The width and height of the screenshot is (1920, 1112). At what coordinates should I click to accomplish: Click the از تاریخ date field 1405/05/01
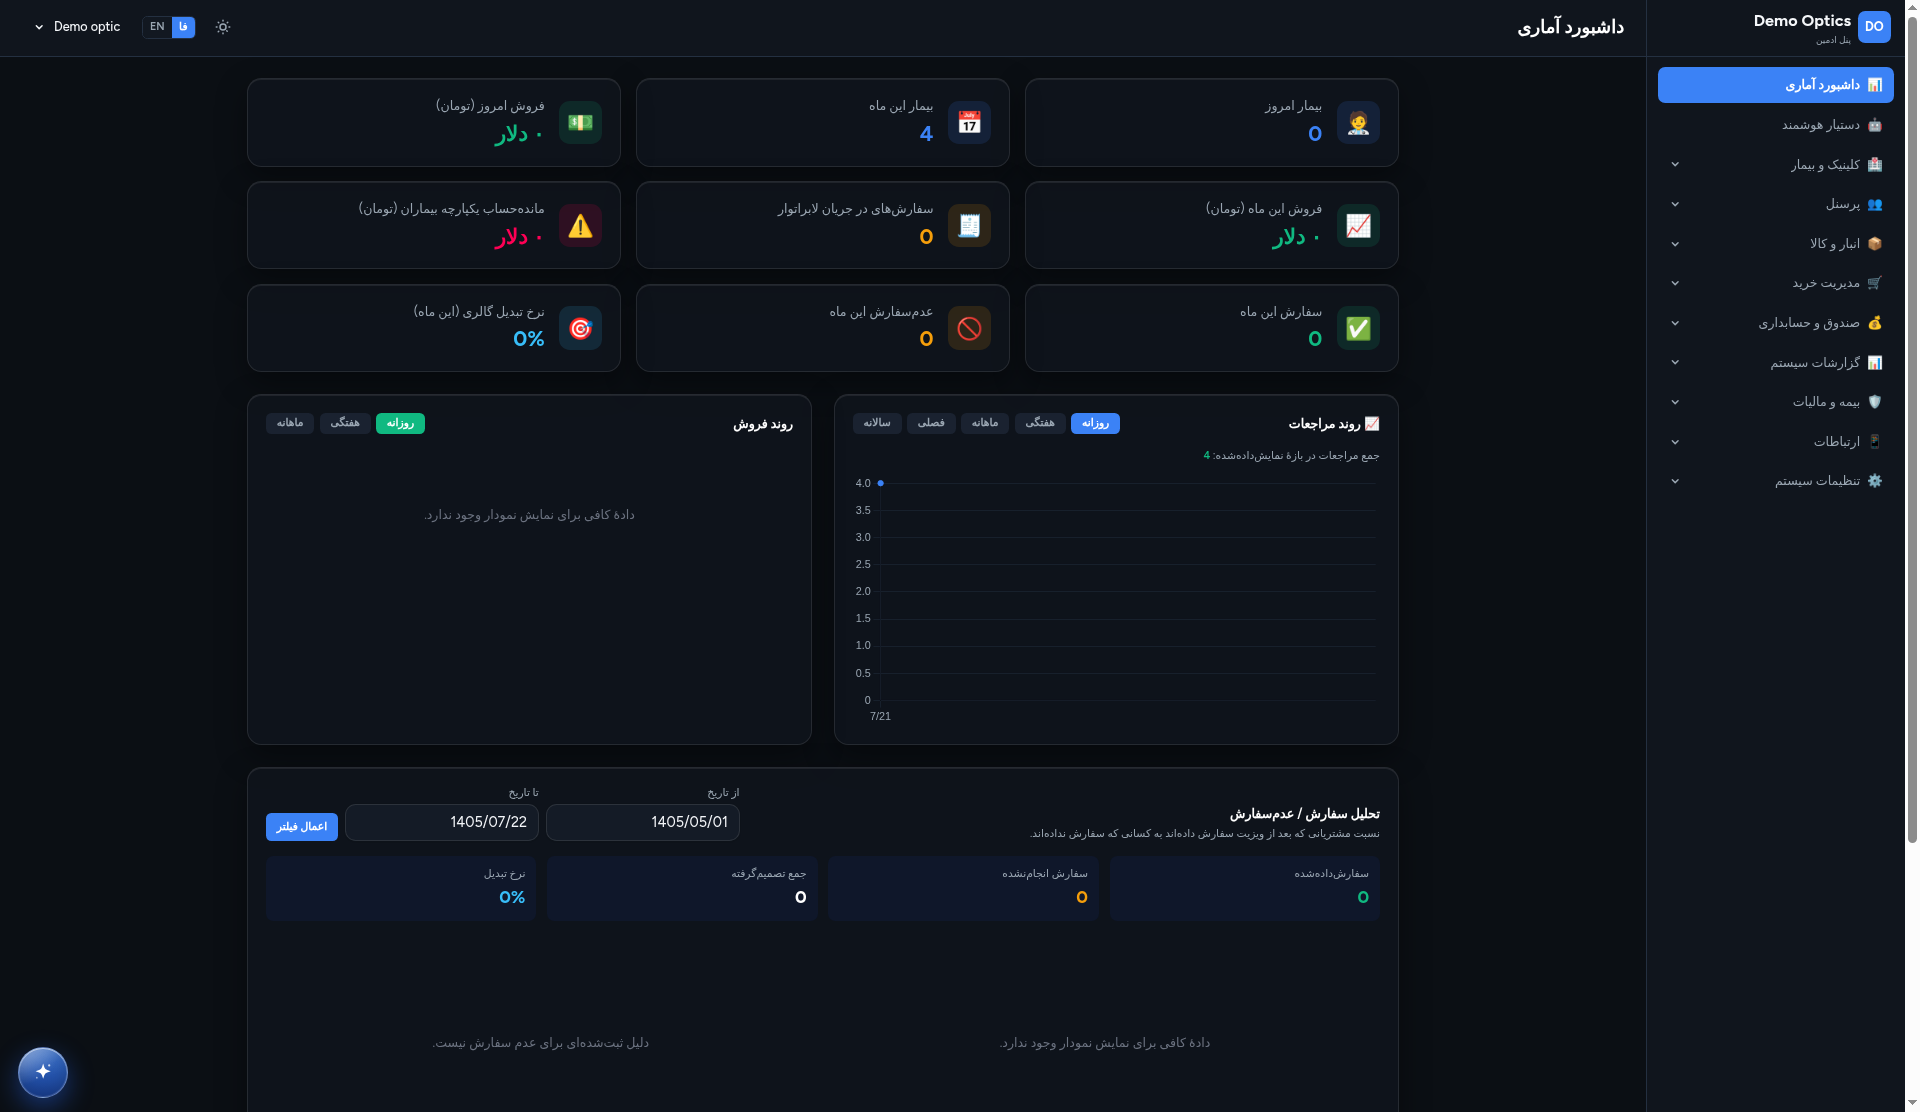[x=643, y=822]
